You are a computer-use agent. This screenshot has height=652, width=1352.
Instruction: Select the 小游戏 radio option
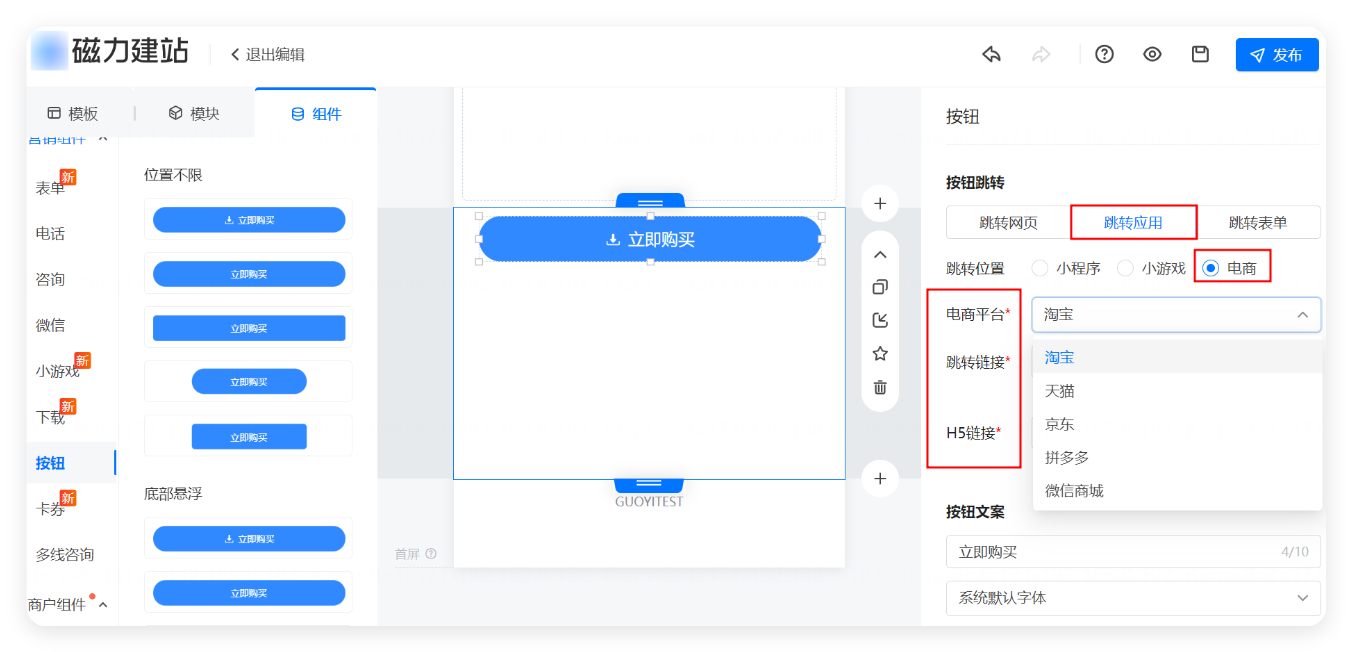tap(1126, 268)
